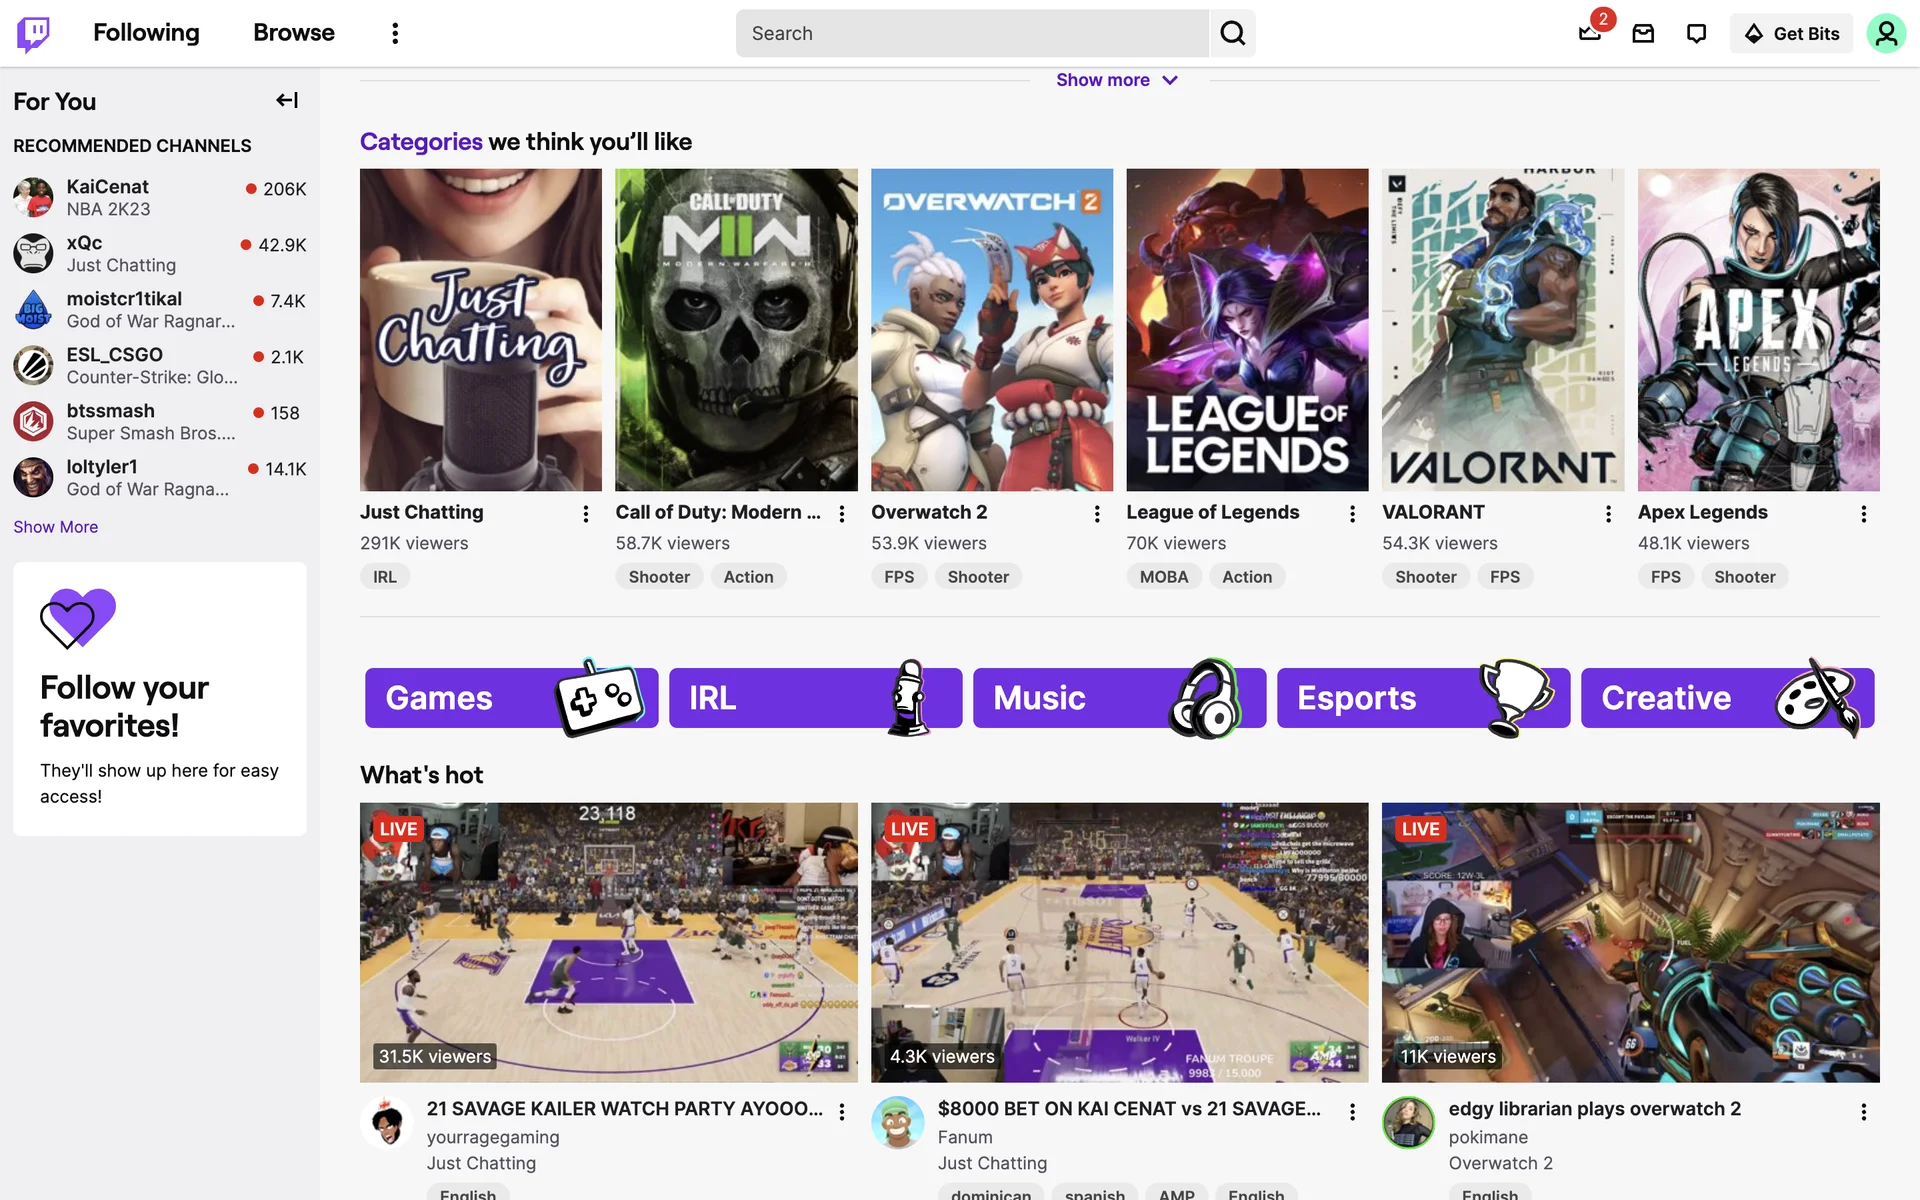Open the Overwatch 2 category thumbnail
Image resolution: width=1920 pixels, height=1200 pixels.
coord(991,330)
